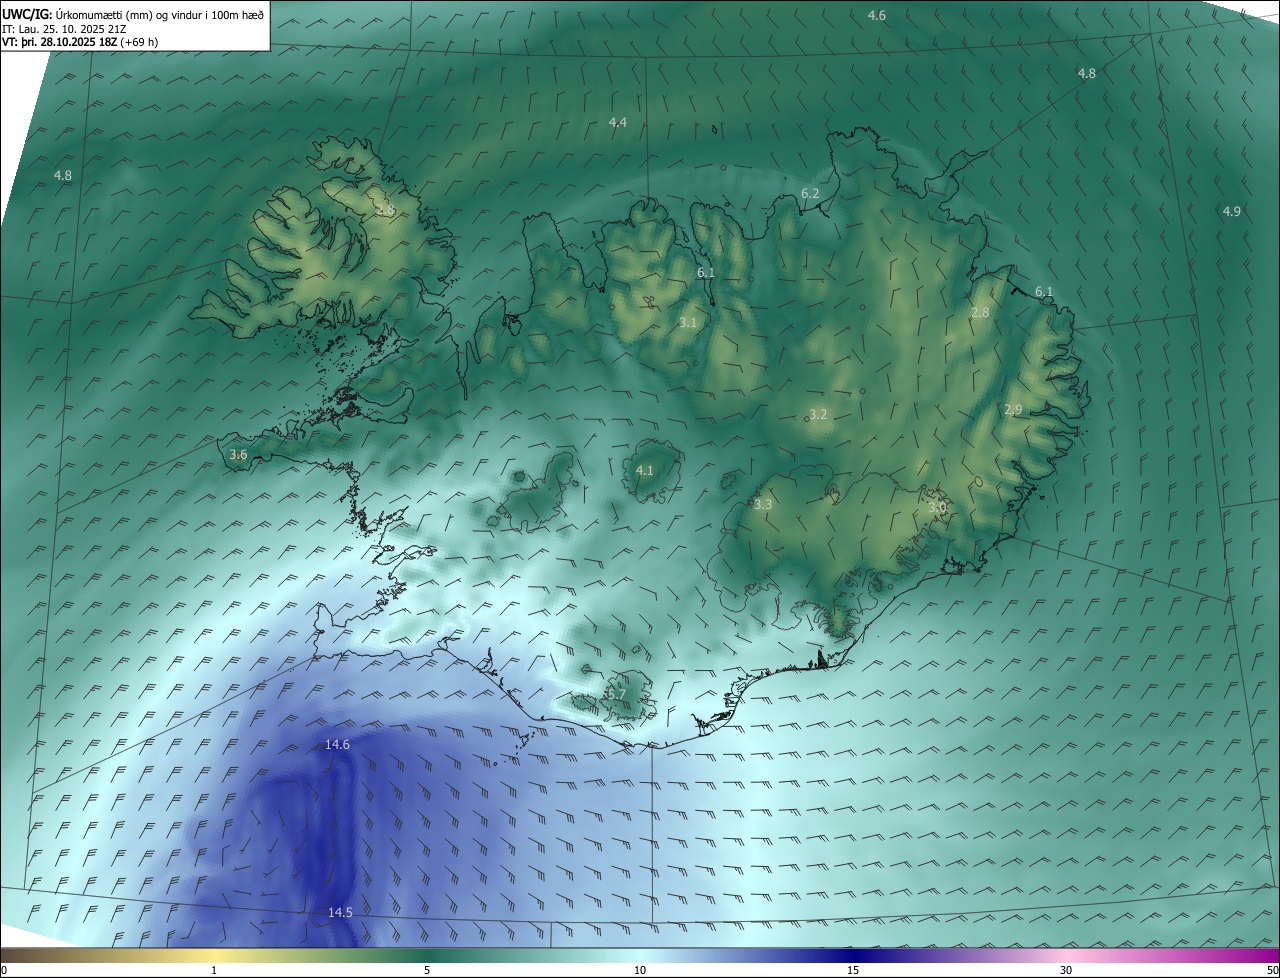This screenshot has height=978, width=1280.
Task: Select the 4.9 value on the map
Action: tap(1231, 211)
